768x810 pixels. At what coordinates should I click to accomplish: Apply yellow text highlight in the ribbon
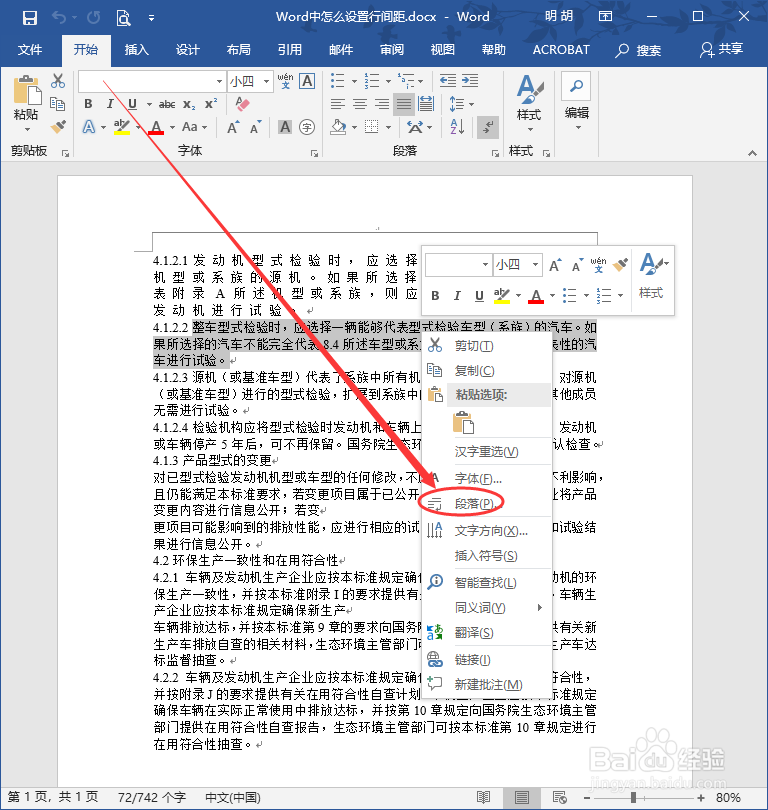(122, 127)
